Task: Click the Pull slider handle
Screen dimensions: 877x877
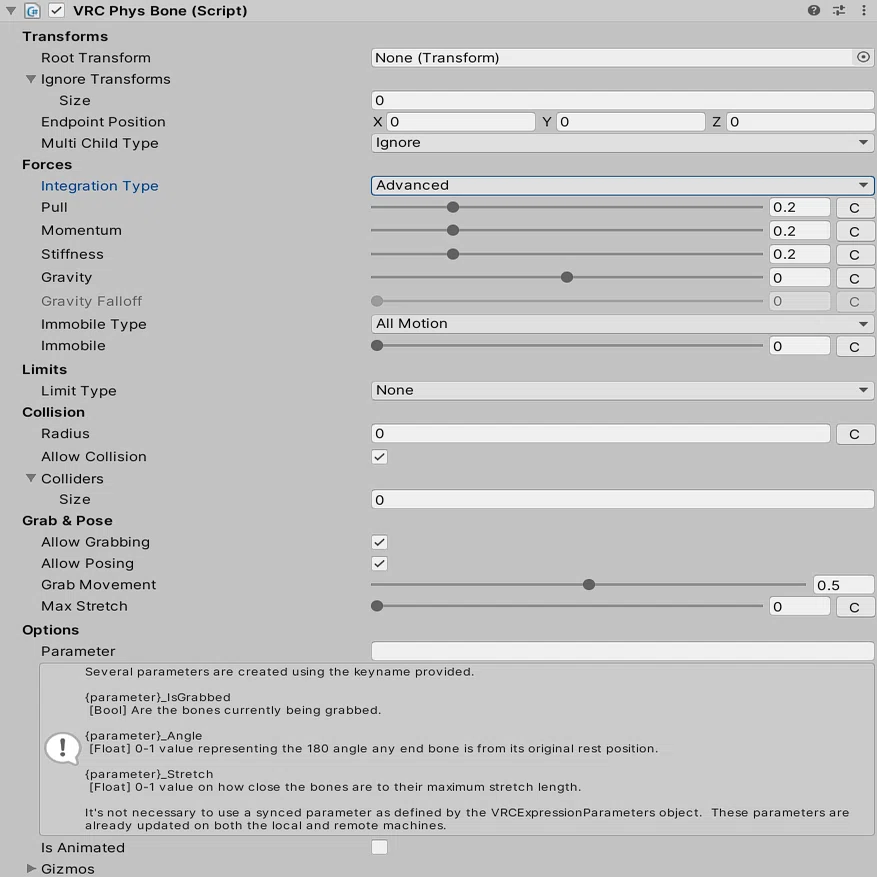Action: pos(453,208)
